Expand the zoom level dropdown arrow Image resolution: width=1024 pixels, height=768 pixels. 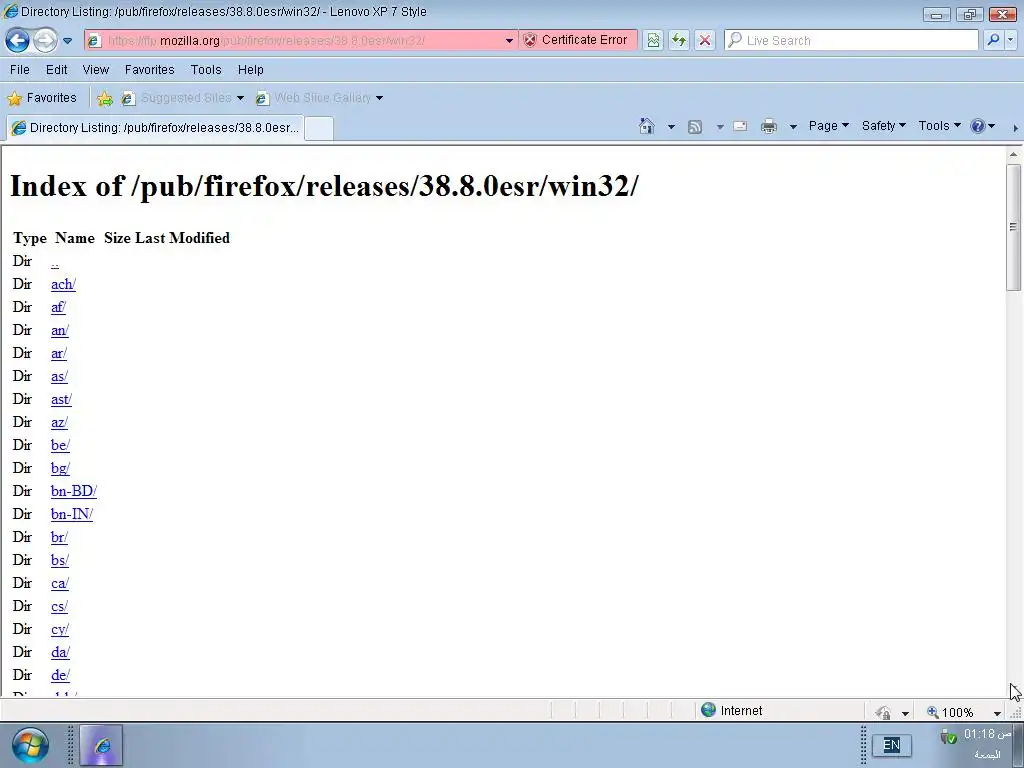(x=997, y=713)
